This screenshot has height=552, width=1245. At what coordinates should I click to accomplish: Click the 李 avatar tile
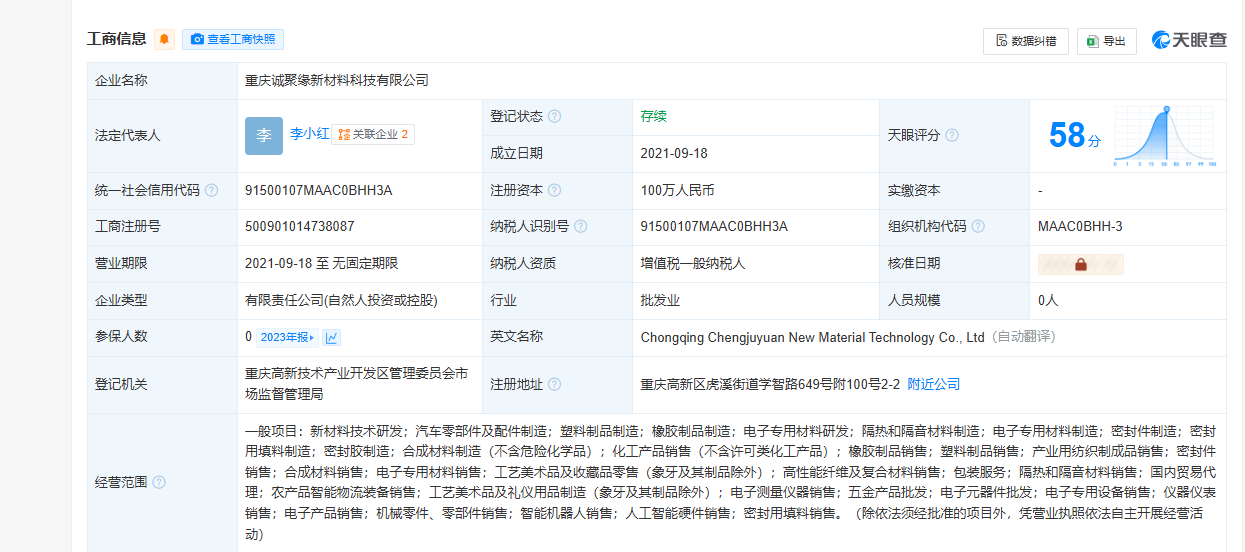pos(264,135)
